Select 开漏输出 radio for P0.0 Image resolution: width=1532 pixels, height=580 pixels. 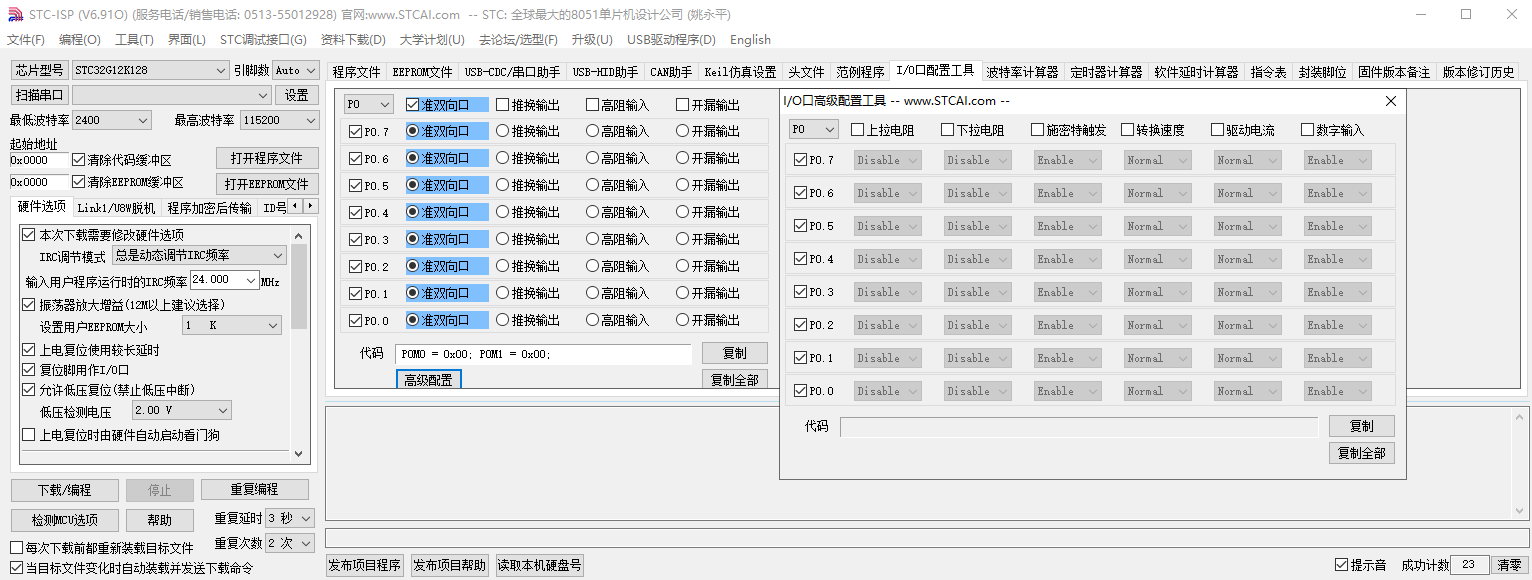(683, 320)
